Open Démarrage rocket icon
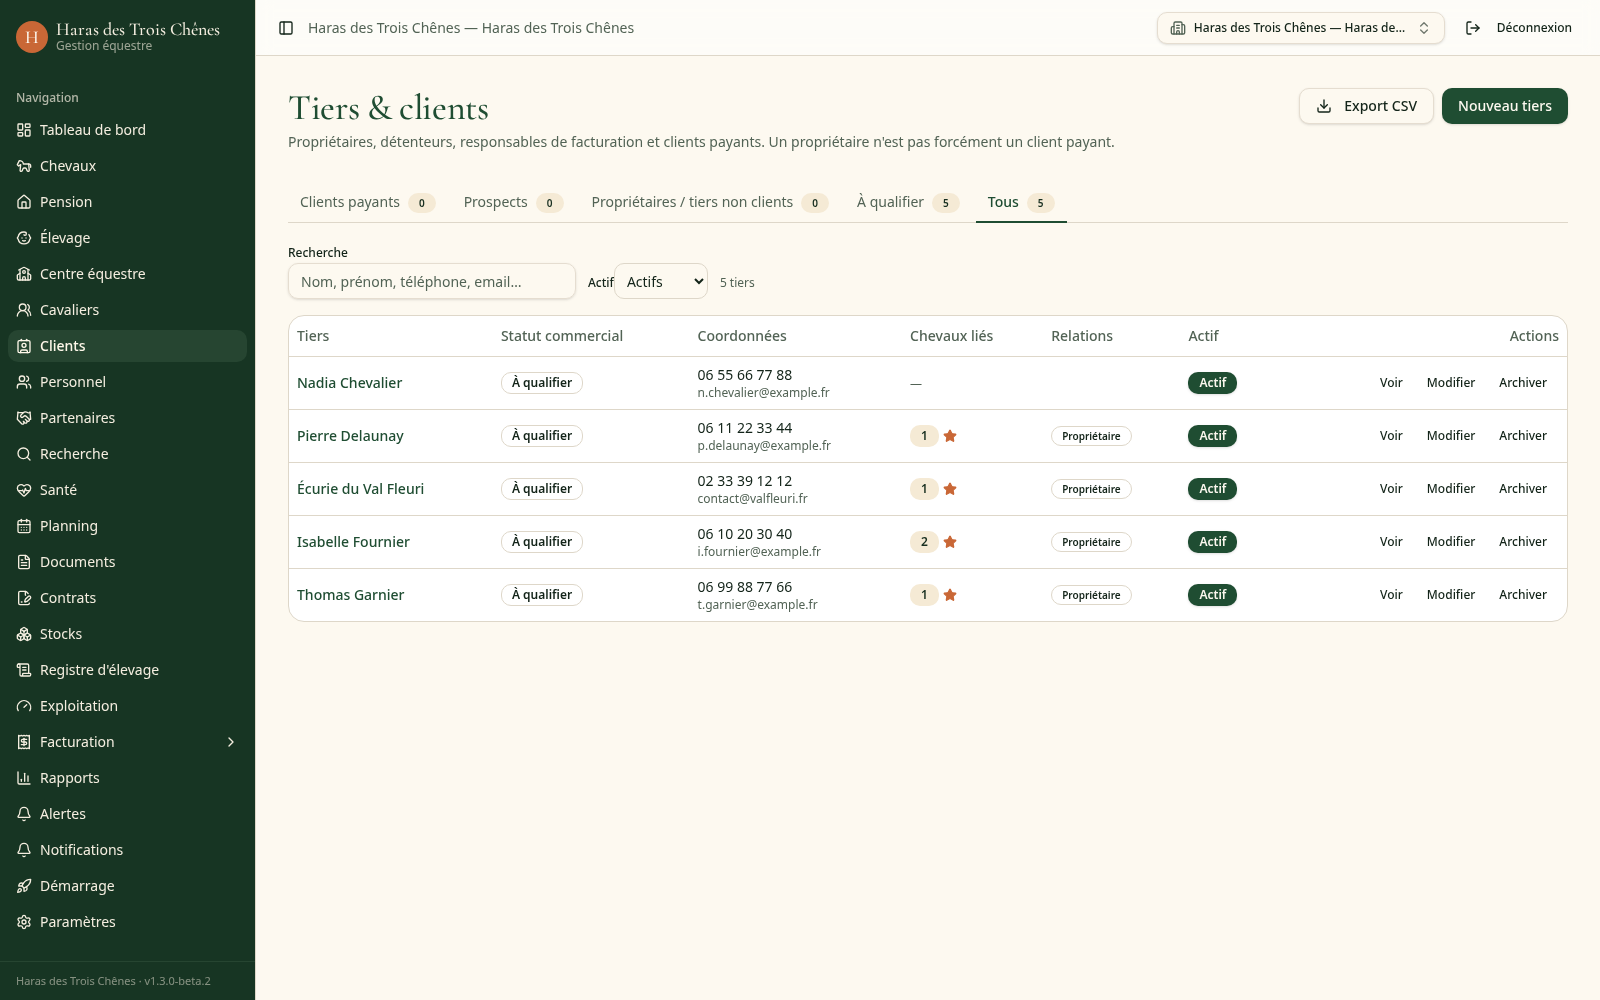Image resolution: width=1600 pixels, height=1000 pixels. point(24,886)
